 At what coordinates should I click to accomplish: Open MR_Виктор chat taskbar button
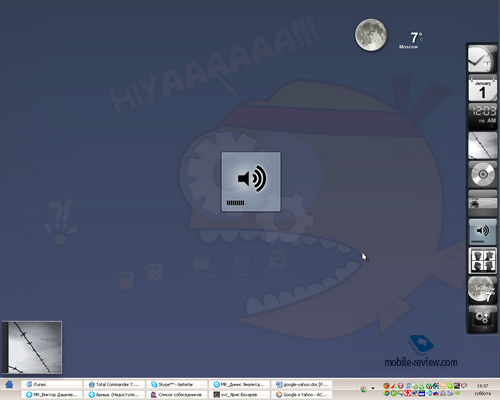click(x=52, y=394)
